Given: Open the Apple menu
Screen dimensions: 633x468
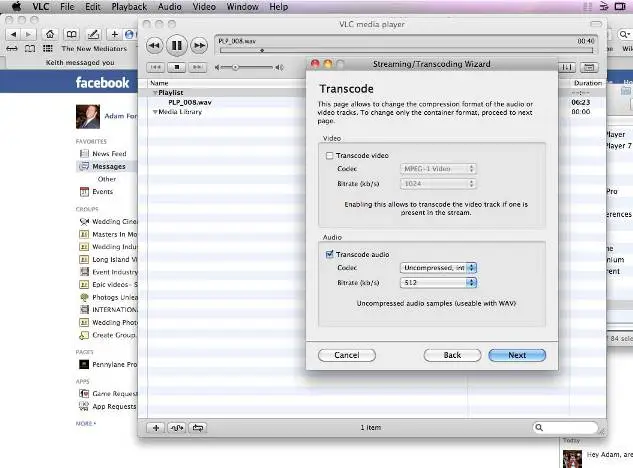Looking at the screenshot, I should (17, 6).
